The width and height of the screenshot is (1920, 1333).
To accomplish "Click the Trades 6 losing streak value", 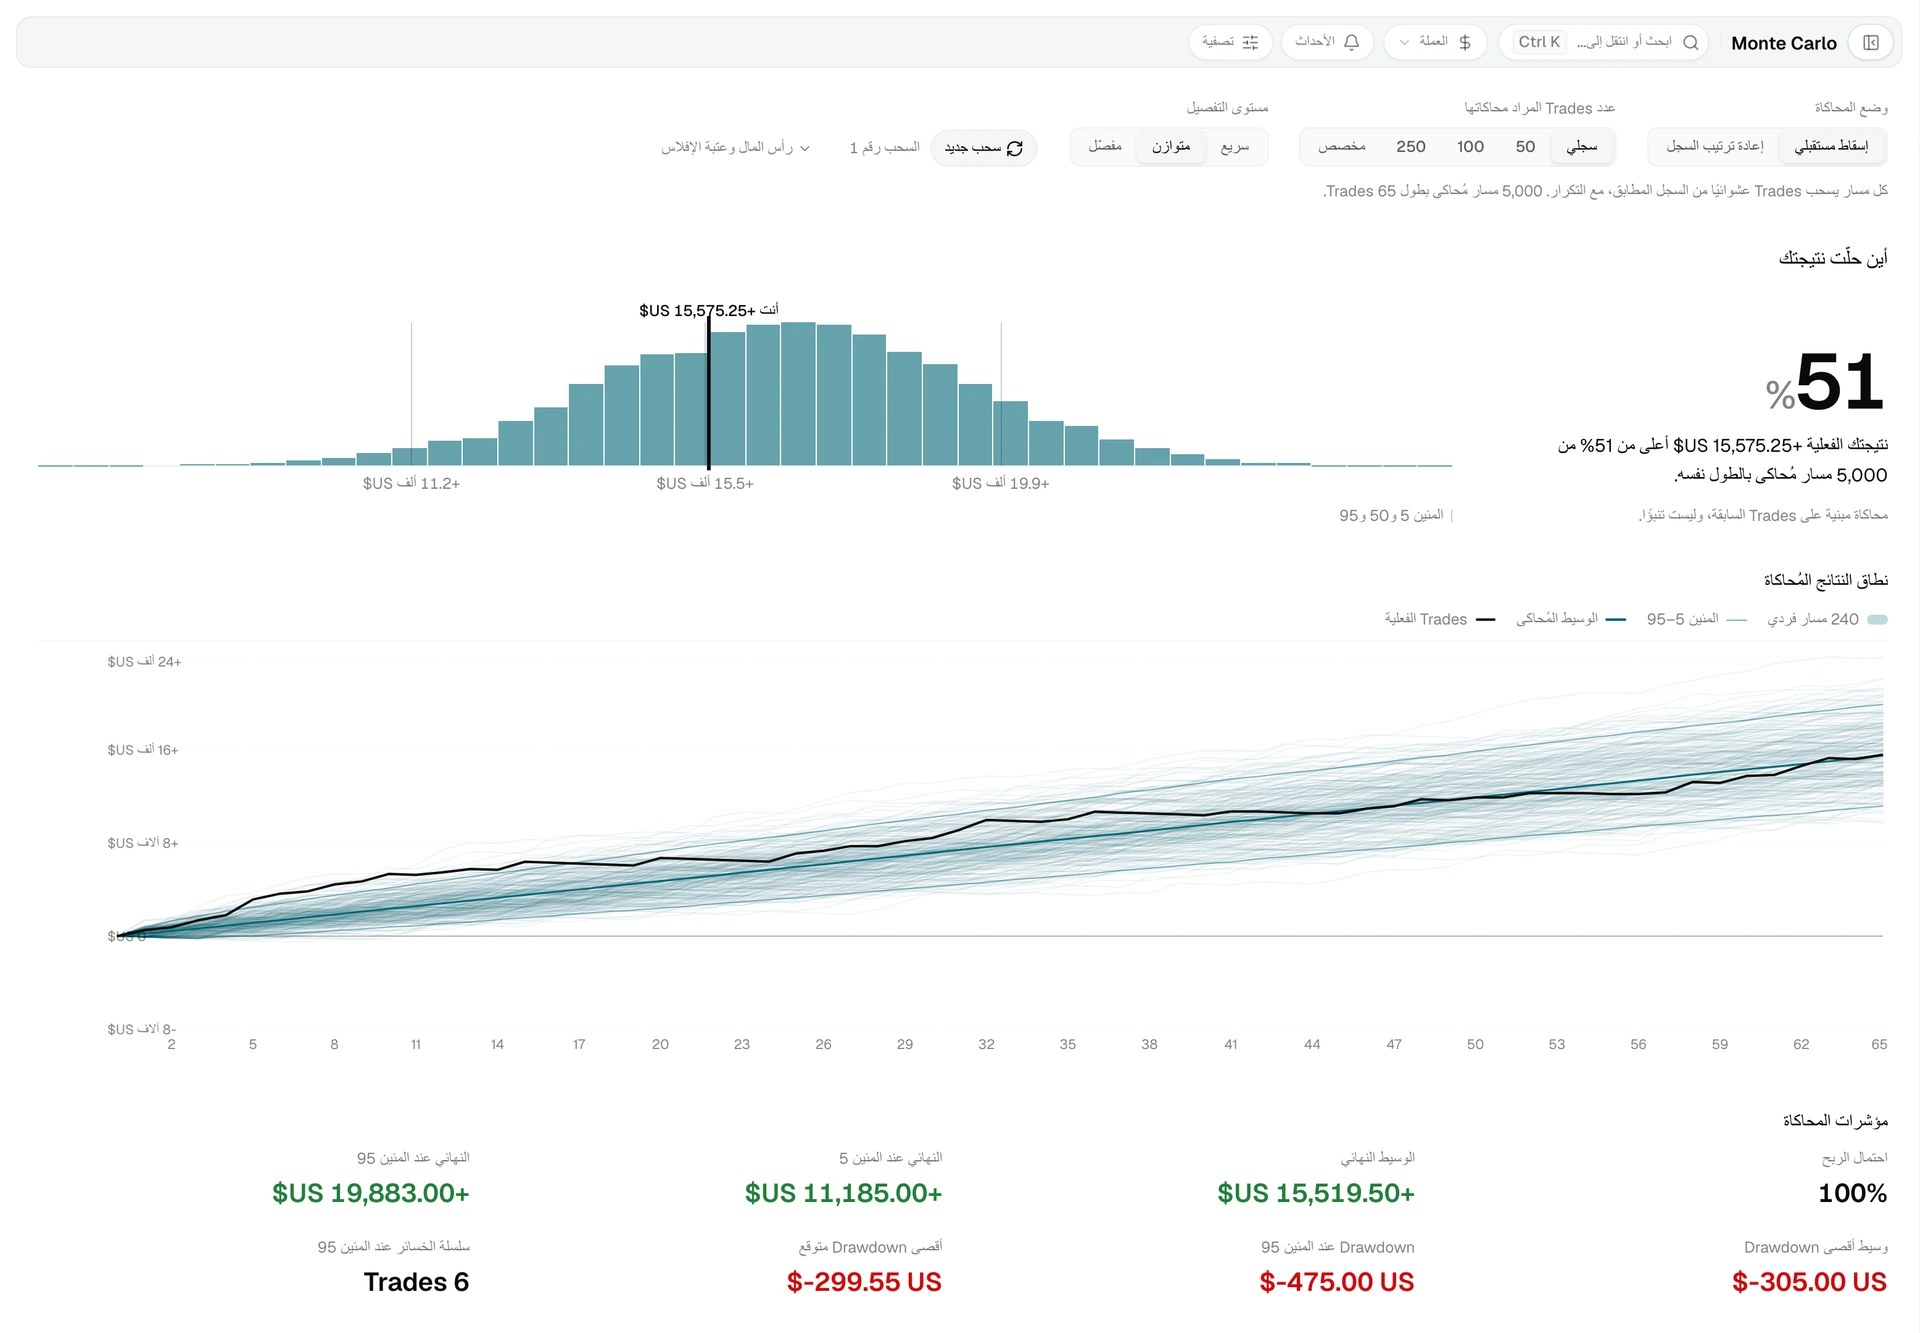I will 416,1282.
